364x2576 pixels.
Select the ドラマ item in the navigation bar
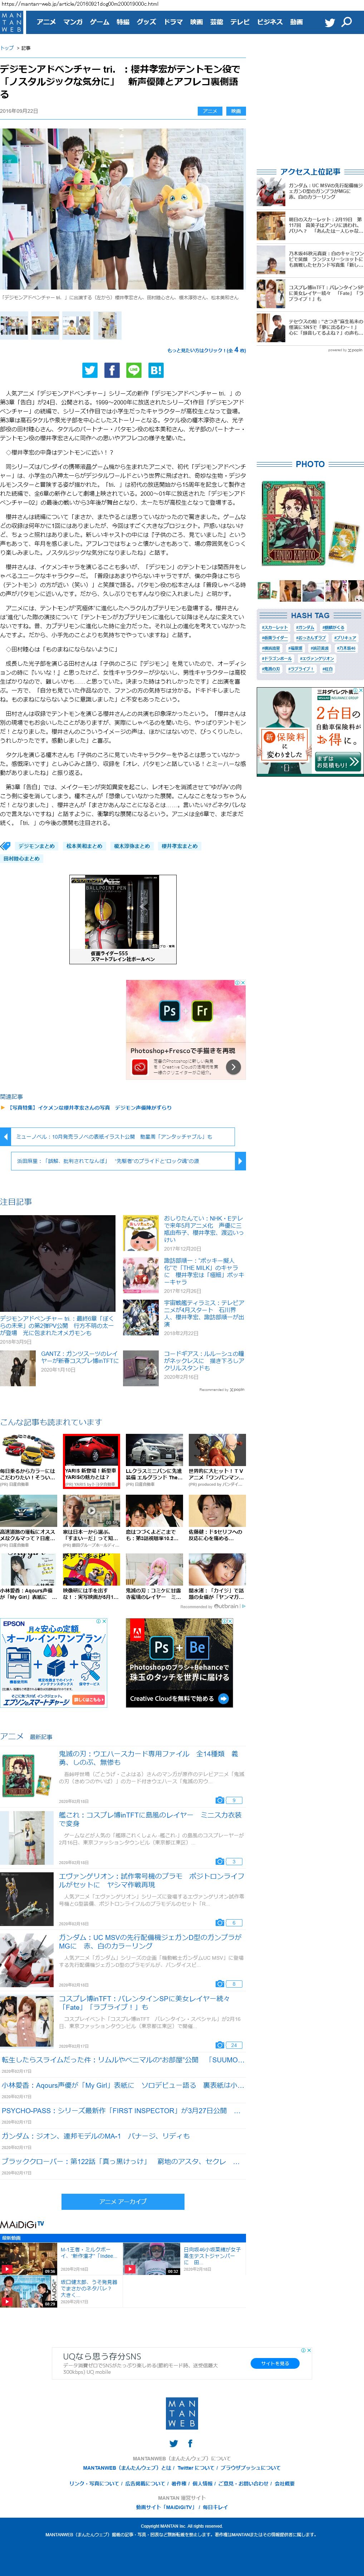click(x=173, y=22)
